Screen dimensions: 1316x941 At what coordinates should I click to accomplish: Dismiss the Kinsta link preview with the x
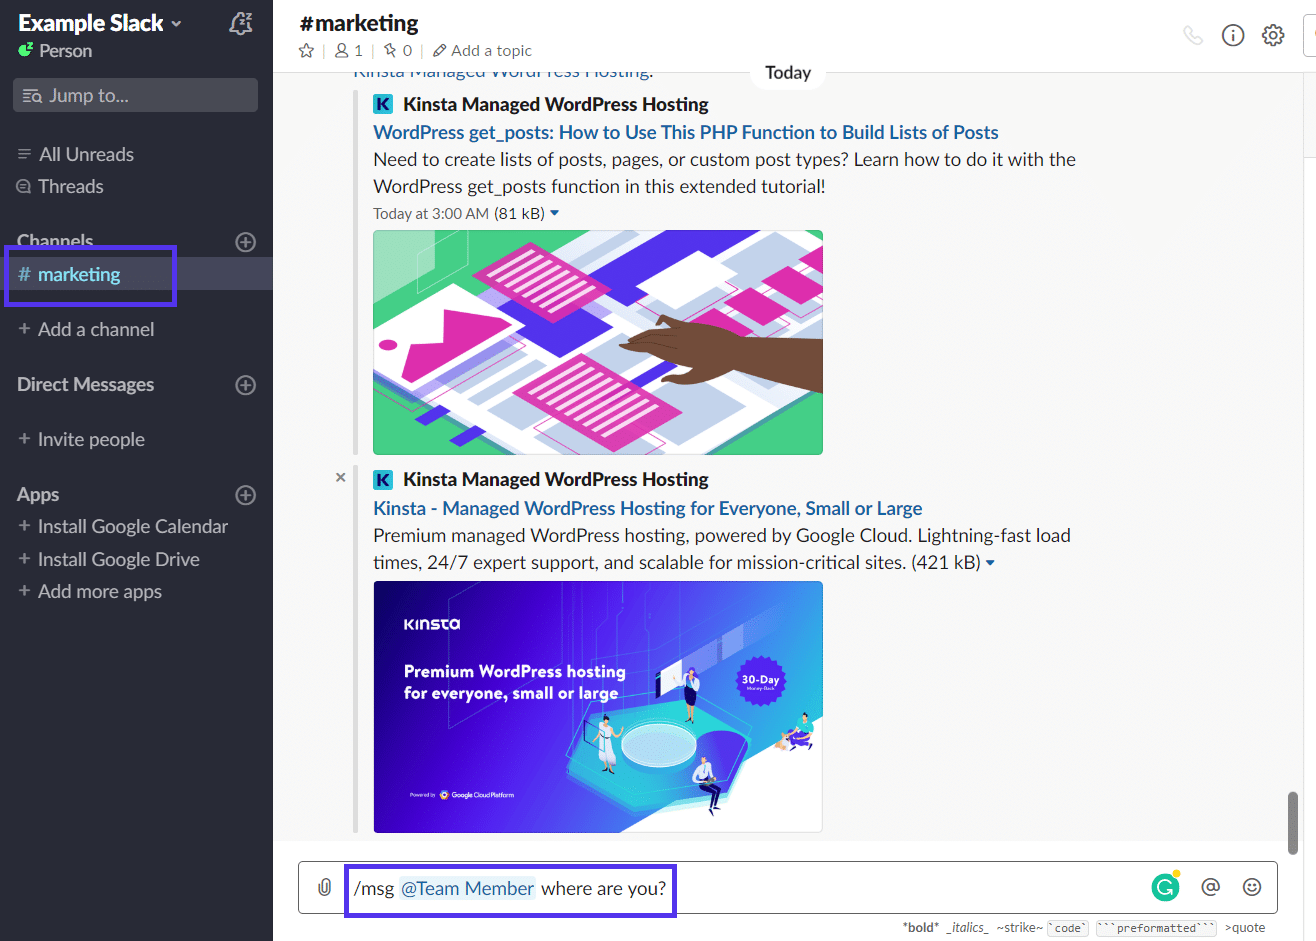pyautogui.click(x=340, y=477)
